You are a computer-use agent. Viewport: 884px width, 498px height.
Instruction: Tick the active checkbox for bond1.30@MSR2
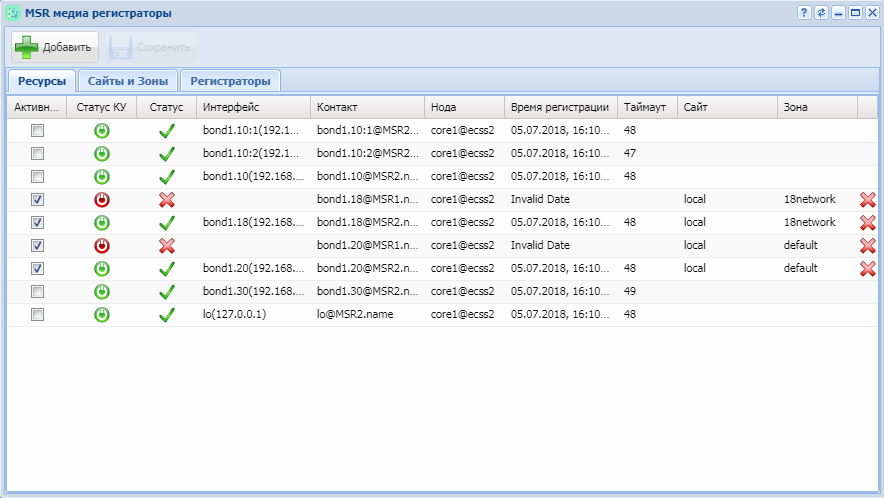[37, 291]
